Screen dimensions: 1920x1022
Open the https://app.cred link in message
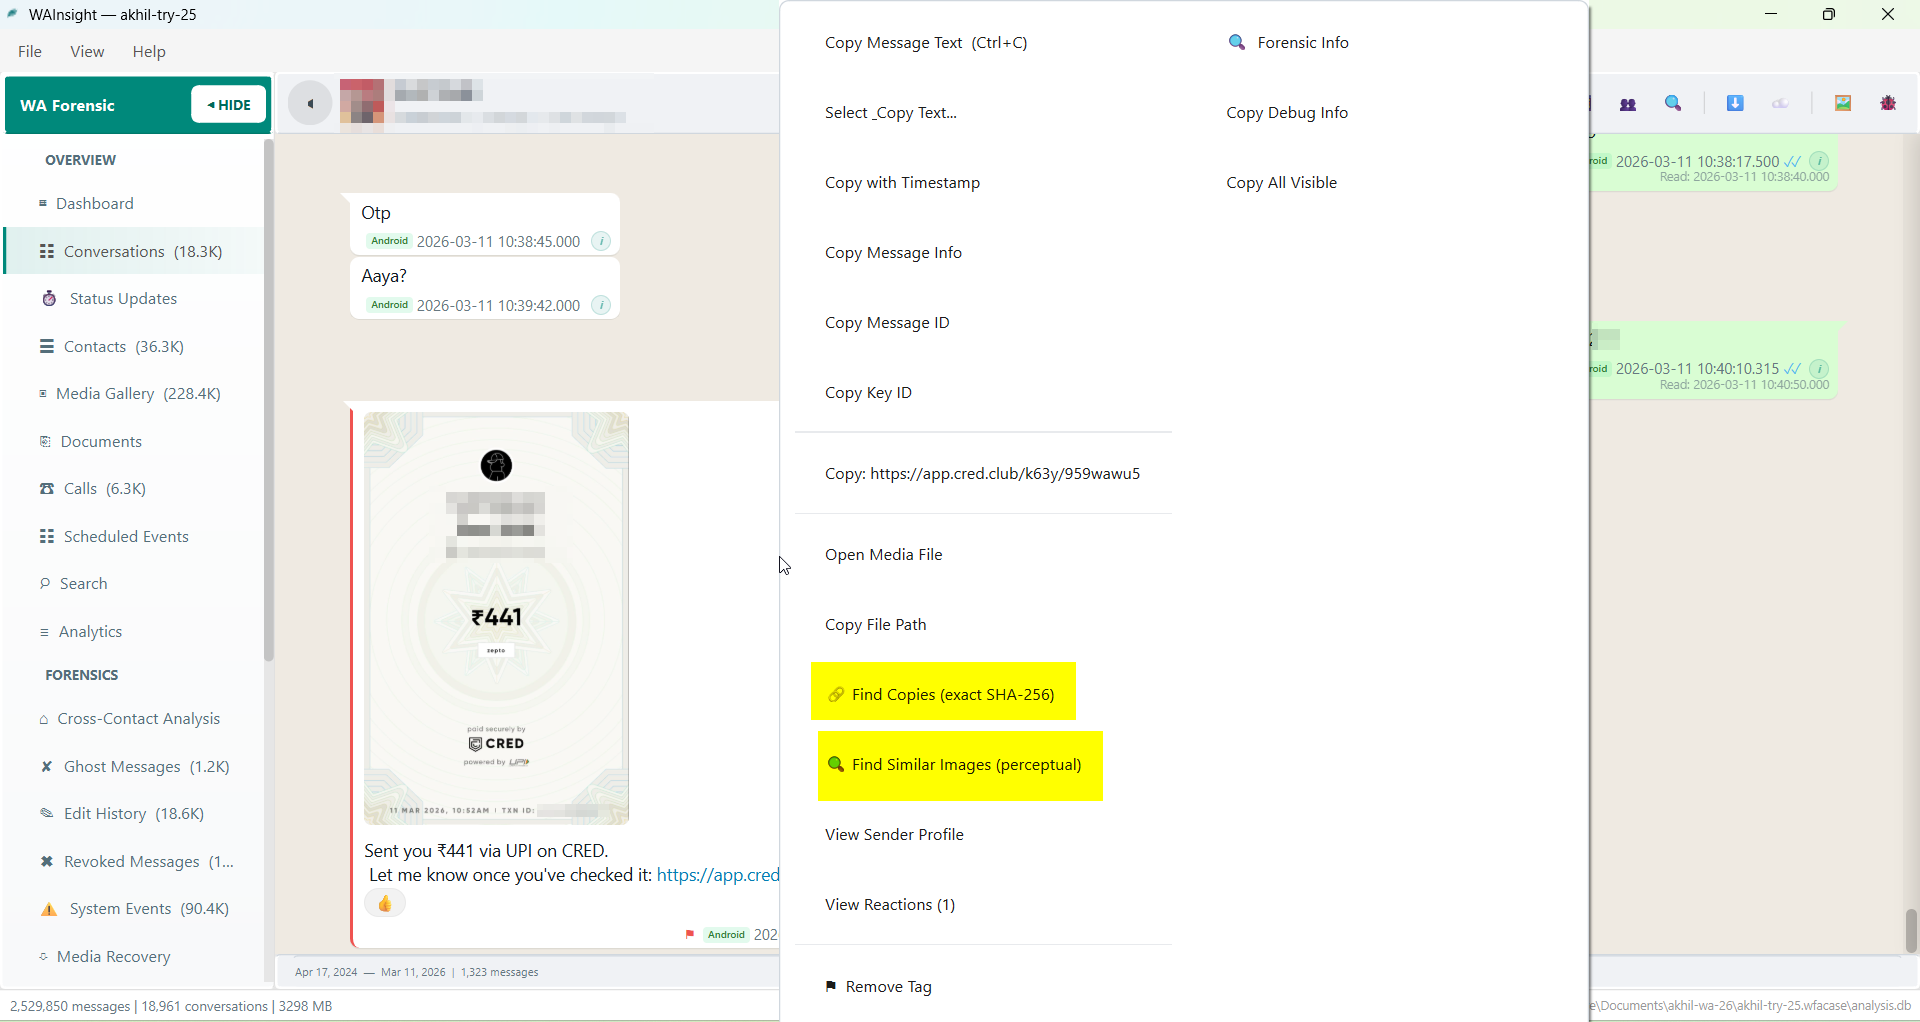click(x=718, y=875)
